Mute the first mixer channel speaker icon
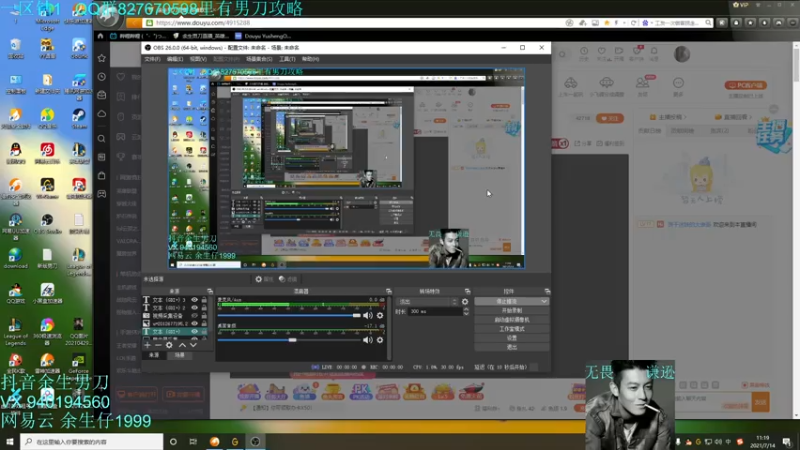The image size is (800, 450). 368,315
